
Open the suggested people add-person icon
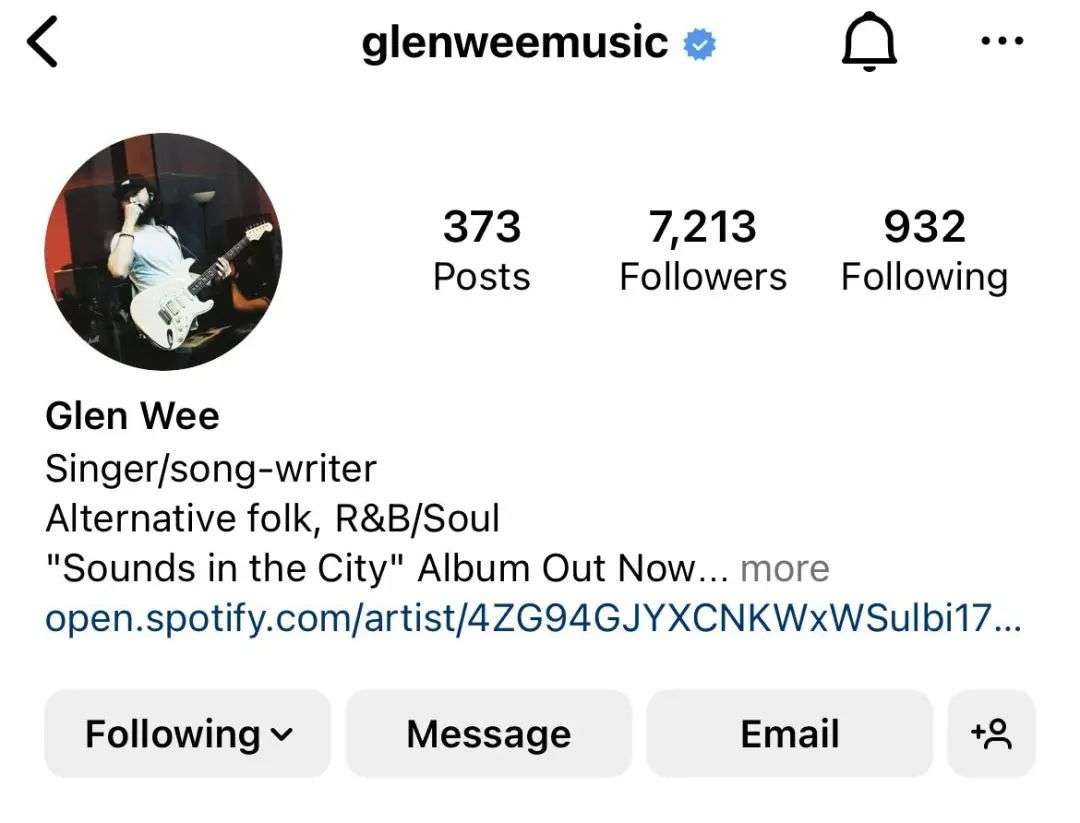pos(991,733)
